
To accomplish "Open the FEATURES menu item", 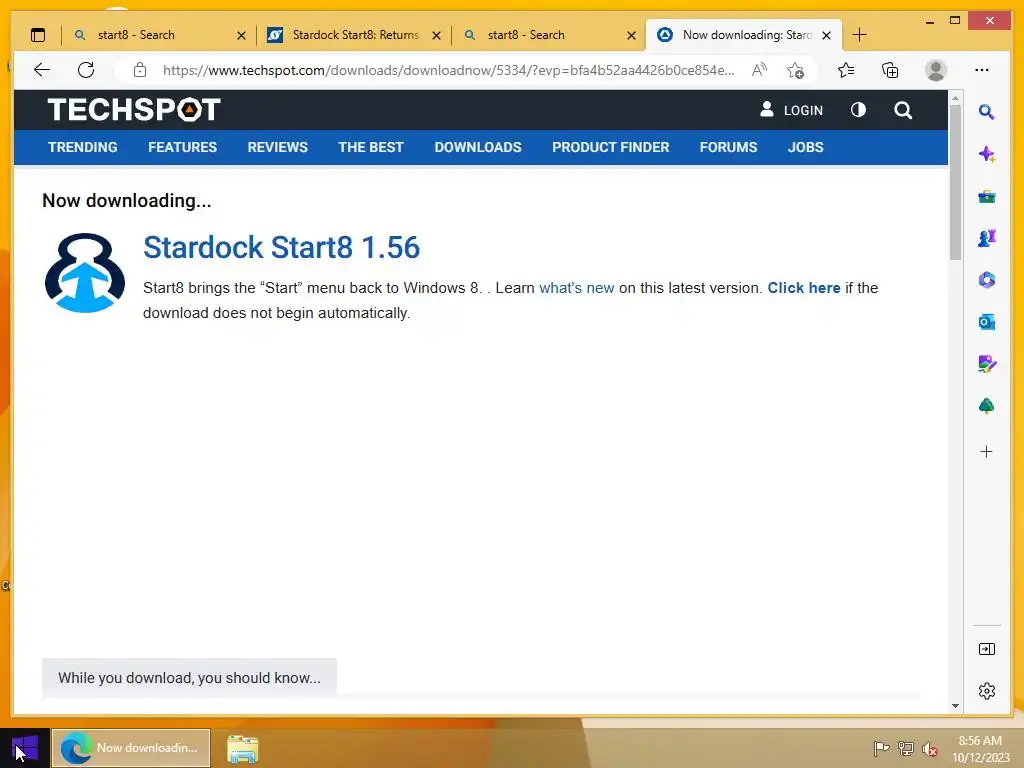I will coord(182,147).
